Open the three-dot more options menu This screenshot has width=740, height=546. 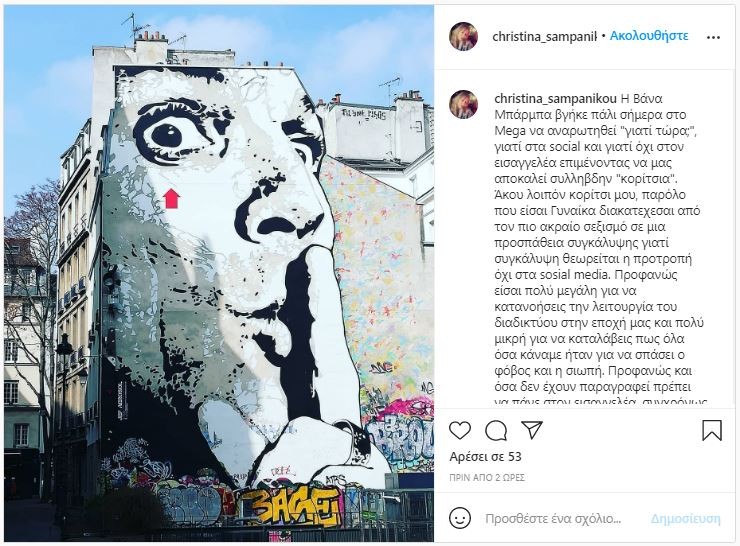(713, 38)
